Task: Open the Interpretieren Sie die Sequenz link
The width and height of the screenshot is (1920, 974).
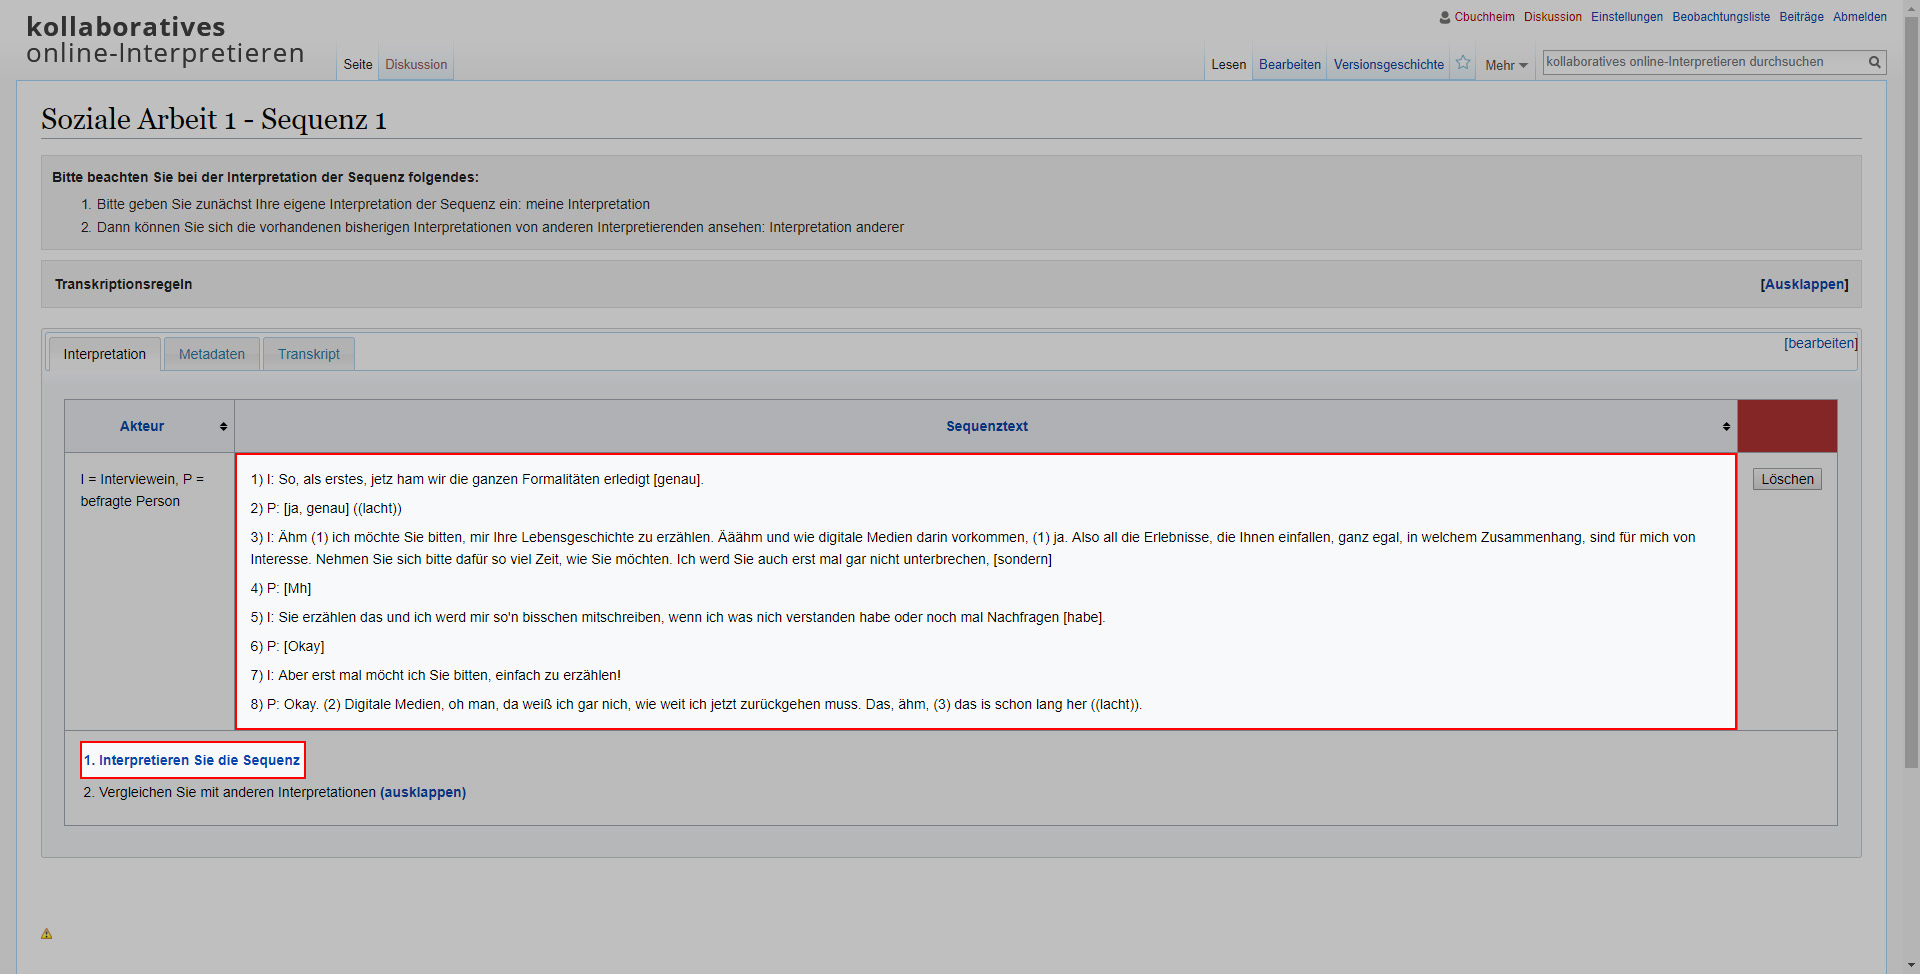Action: coord(192,760)
